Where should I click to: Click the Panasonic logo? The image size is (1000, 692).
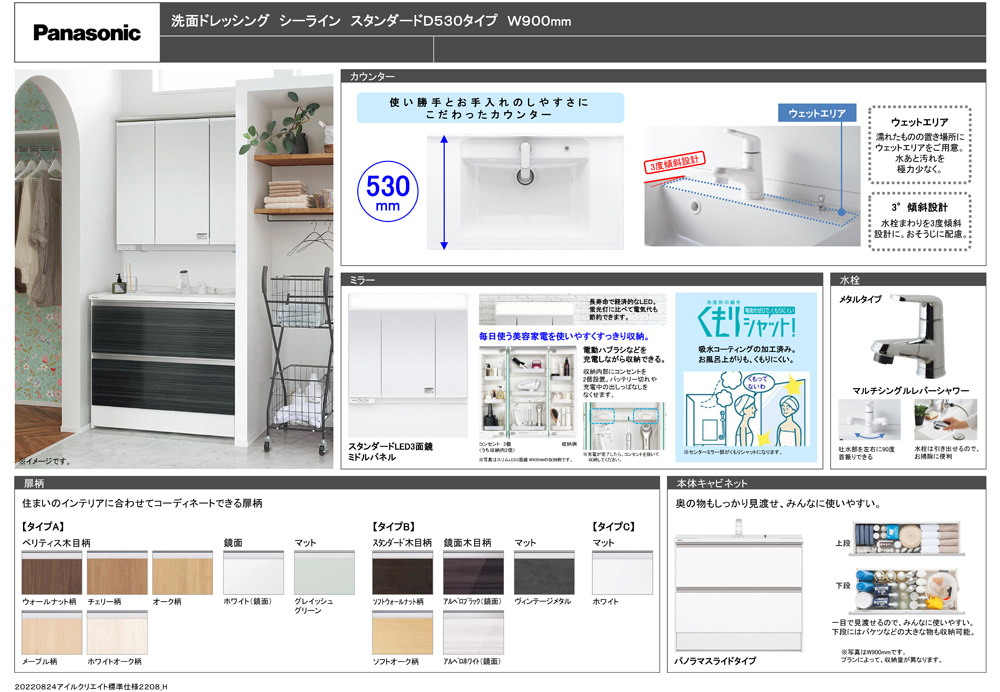[x=87, y=33]
